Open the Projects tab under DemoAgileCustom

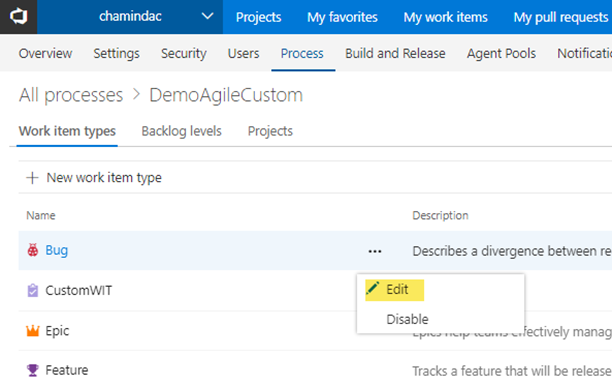(x=270, y=131)
